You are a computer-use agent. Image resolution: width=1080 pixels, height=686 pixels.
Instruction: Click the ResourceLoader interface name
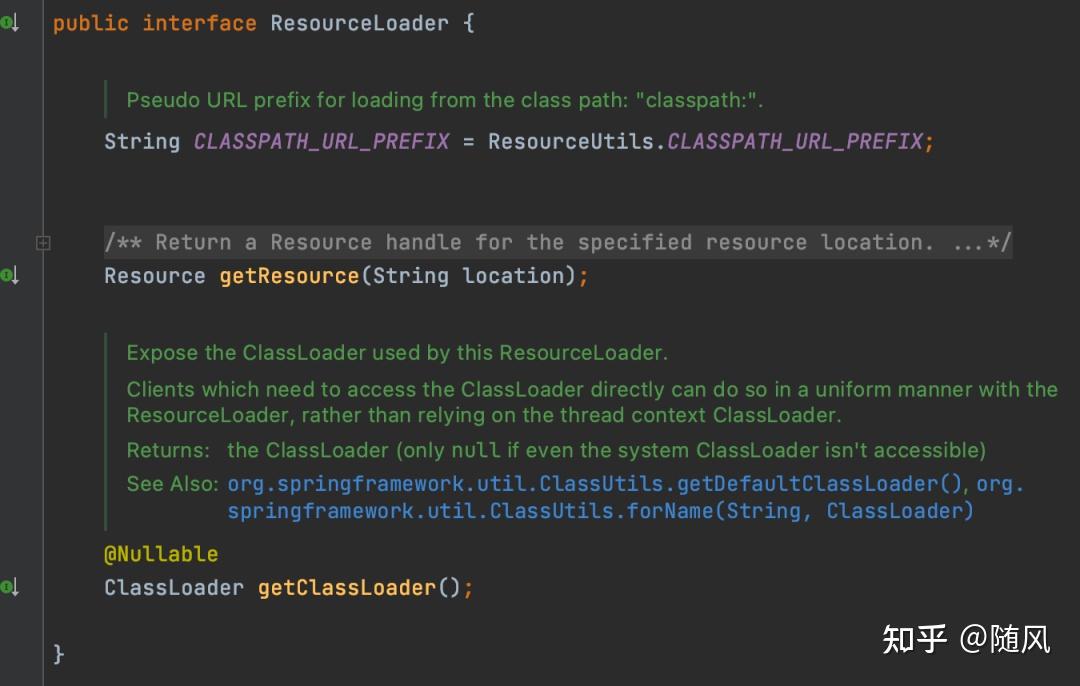coord(359,23)
